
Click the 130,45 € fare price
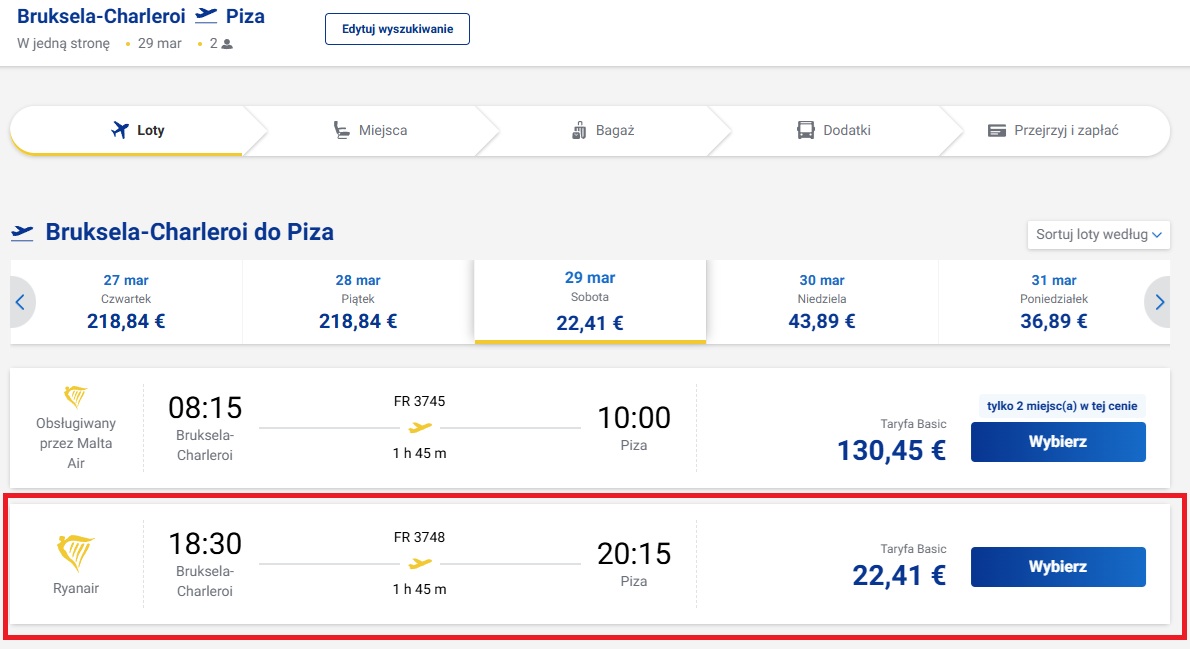point(892,450)
